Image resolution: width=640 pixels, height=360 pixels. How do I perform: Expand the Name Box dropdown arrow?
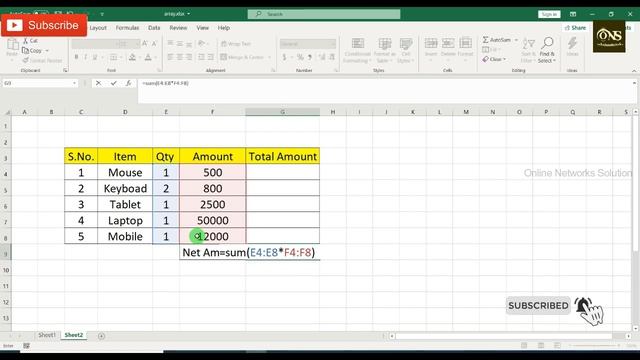(x=74, y=83)
